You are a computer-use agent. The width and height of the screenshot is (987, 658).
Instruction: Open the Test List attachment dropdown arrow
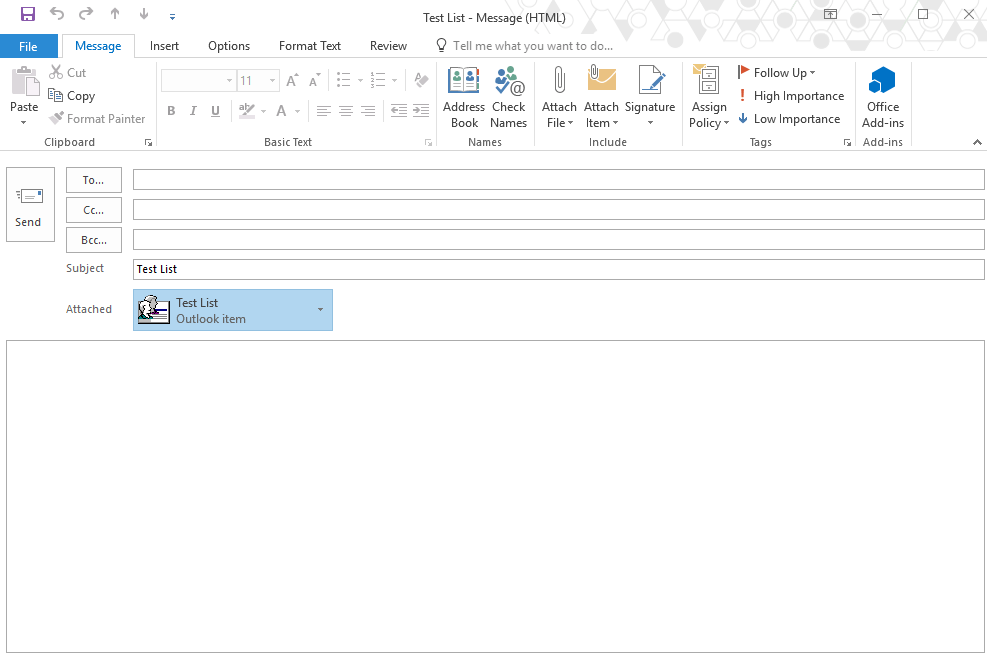coord(320,310)
